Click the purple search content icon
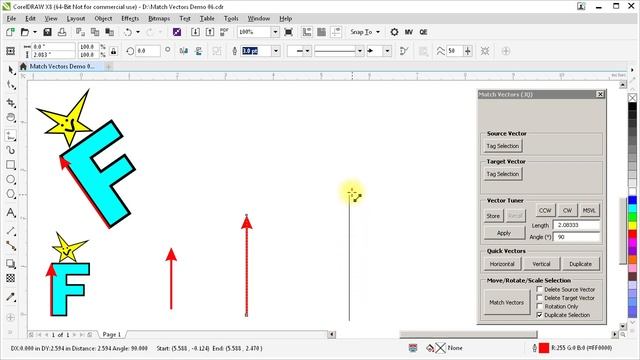 tap(177, 32)
